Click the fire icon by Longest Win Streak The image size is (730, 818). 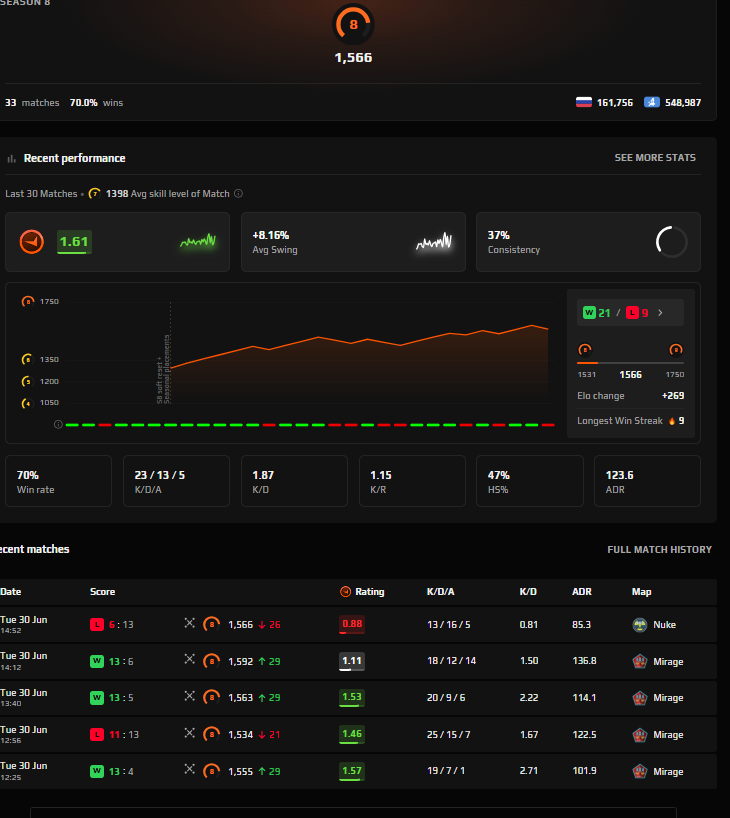point(672,420)
